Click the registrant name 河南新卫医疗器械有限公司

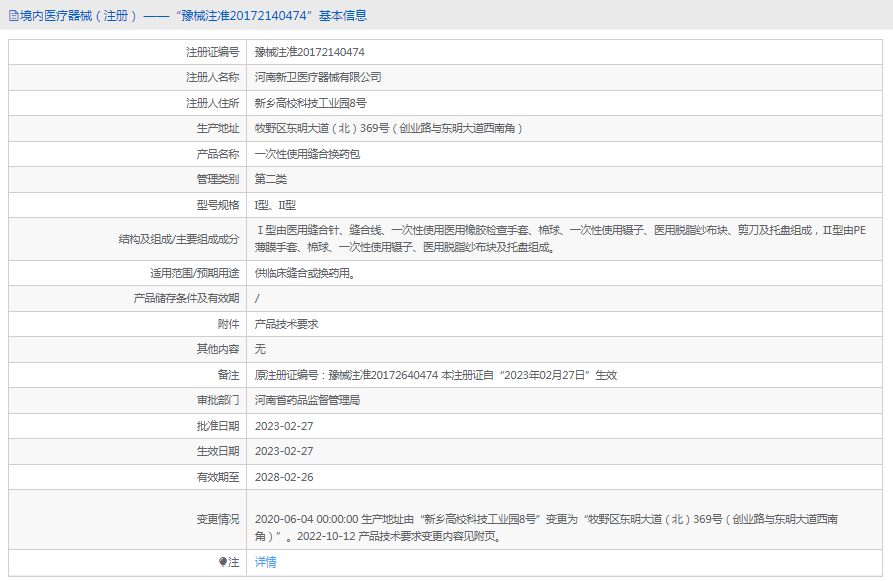tap(318, 77)
